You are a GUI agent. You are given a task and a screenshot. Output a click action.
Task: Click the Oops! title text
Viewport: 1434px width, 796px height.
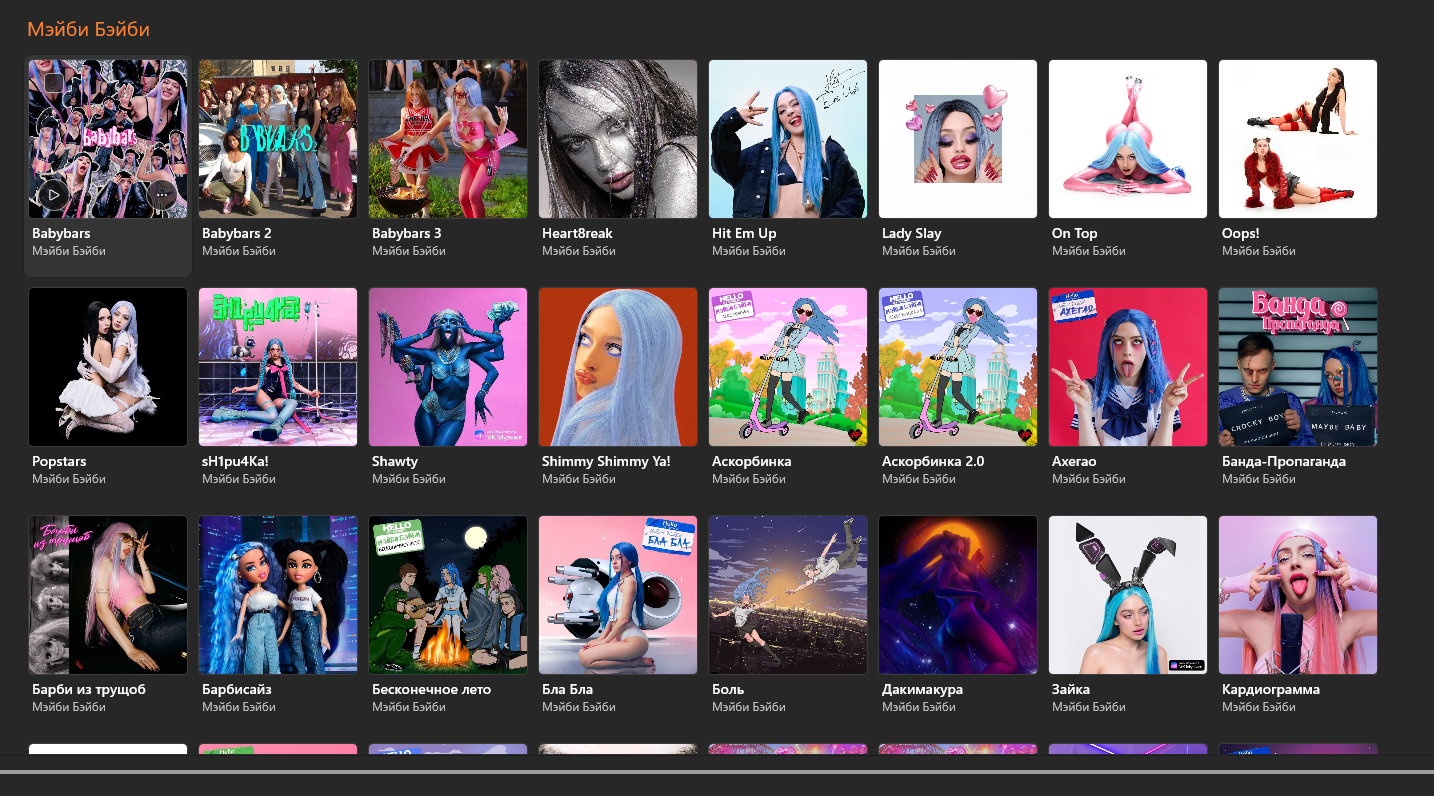point(1242,233)
